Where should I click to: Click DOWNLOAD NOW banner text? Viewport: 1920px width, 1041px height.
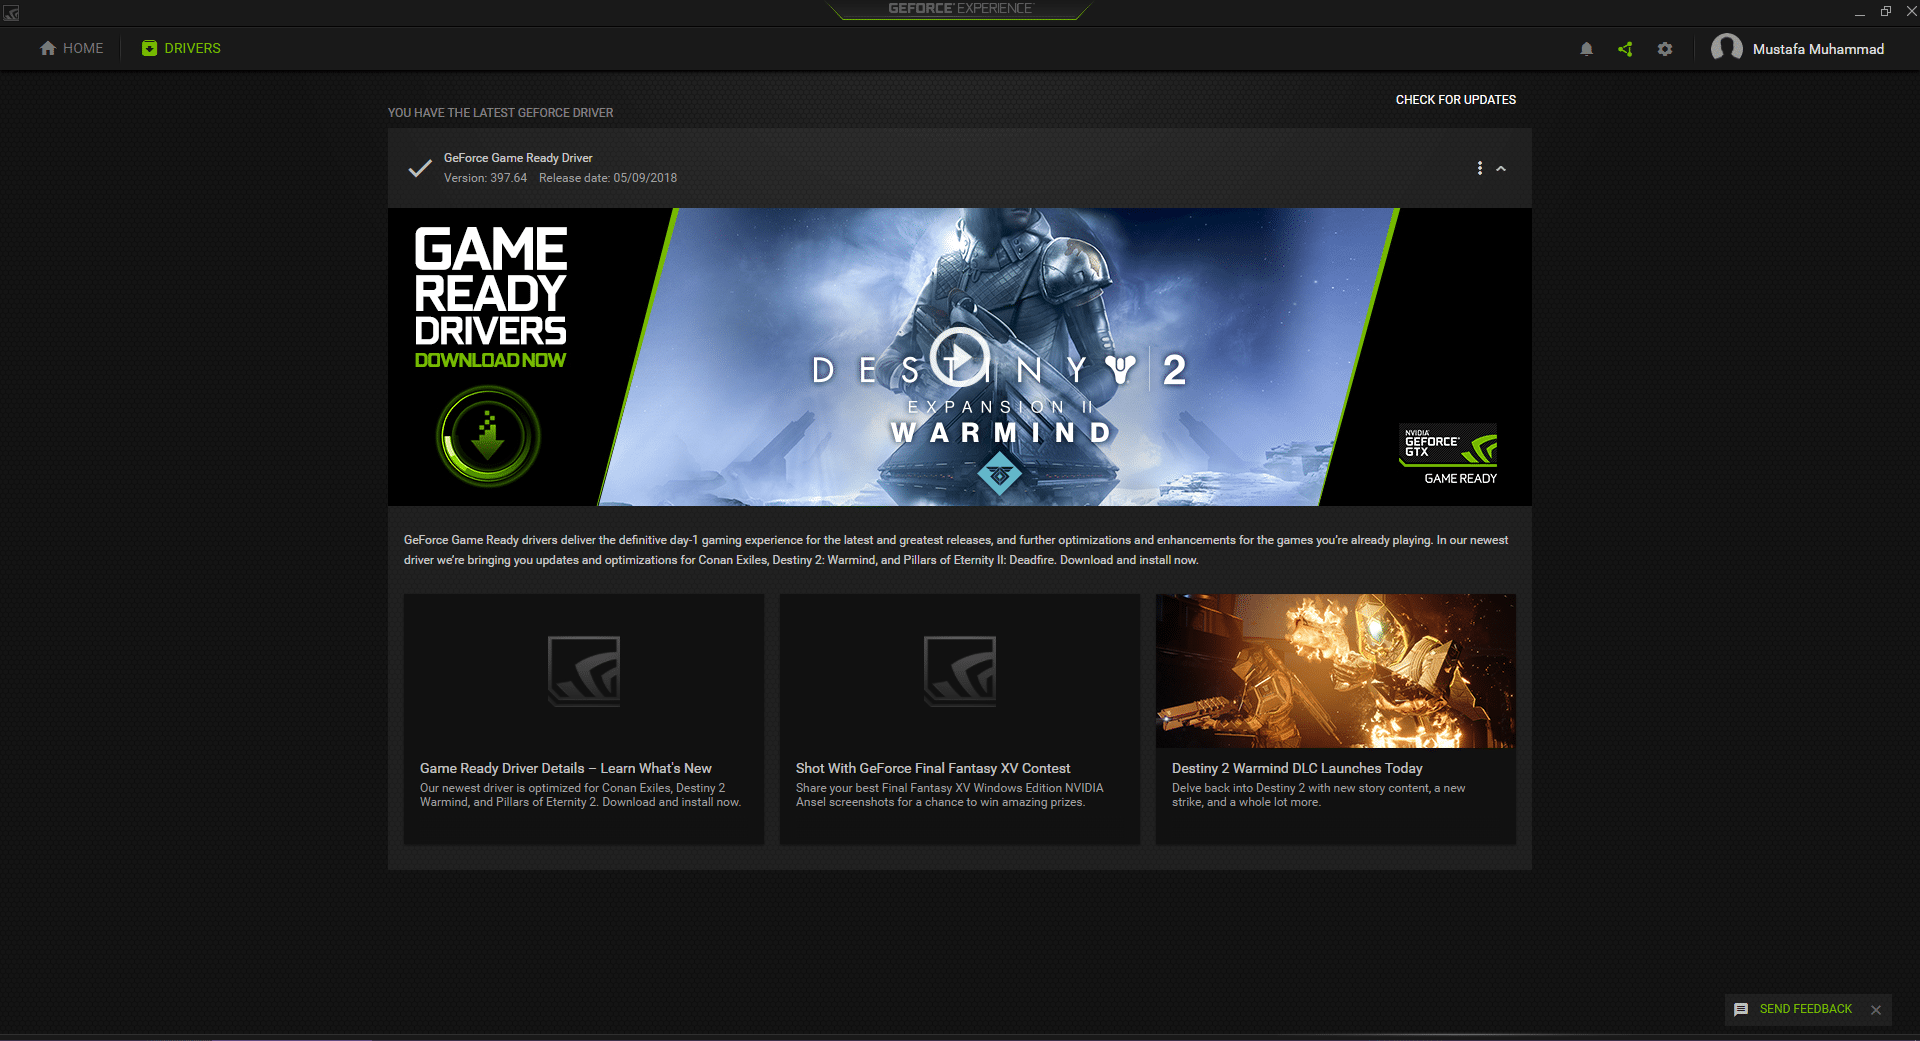[x=490, y=360]
